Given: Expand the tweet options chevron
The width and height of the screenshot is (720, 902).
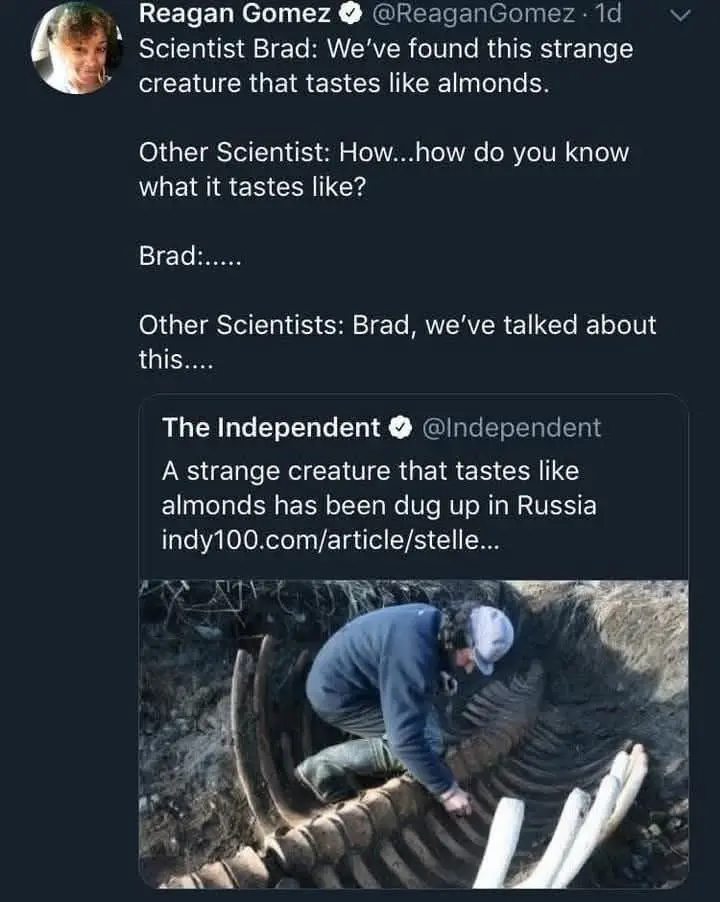Looking at the screenshot, I should click(x=678, y=15).
